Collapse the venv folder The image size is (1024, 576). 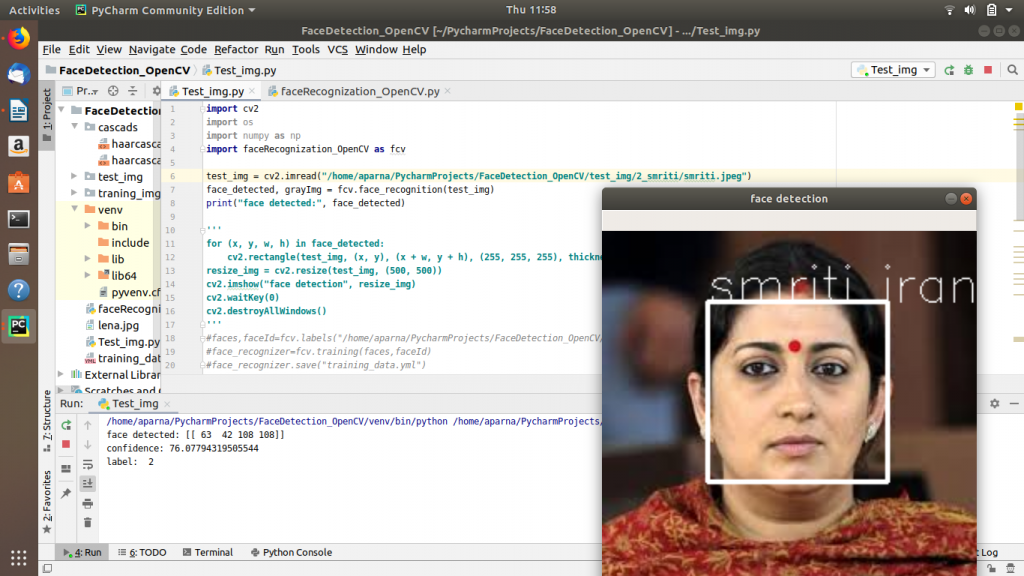pyautogui.click(x=75, y=209)
